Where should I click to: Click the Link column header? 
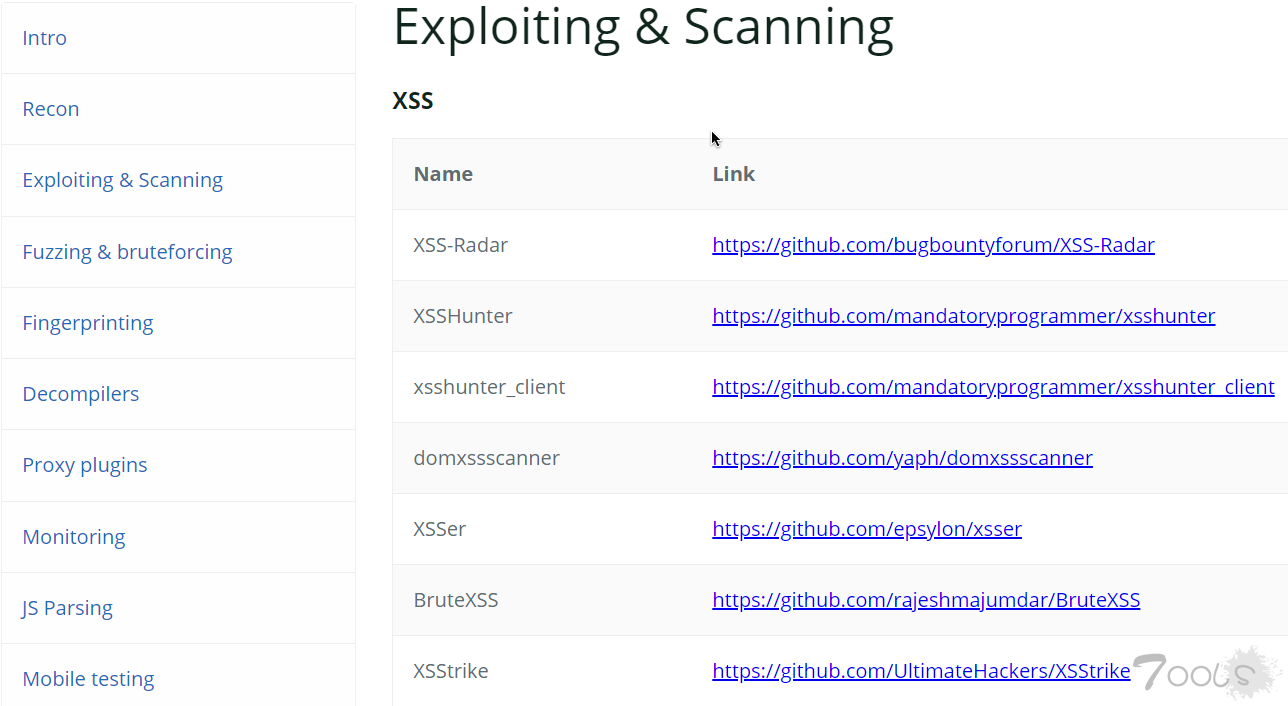pos(733,174)
